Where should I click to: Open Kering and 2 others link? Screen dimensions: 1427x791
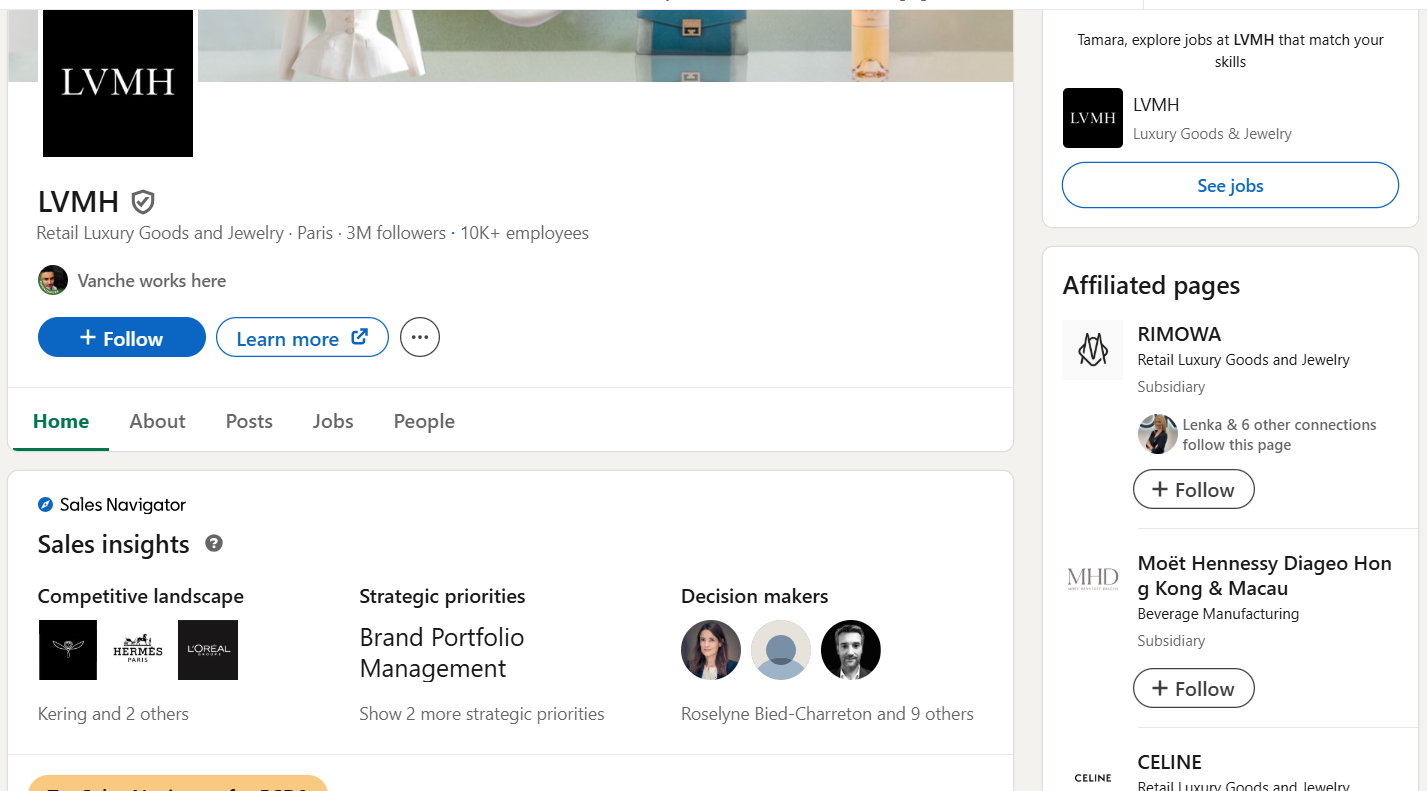[113, 714]
